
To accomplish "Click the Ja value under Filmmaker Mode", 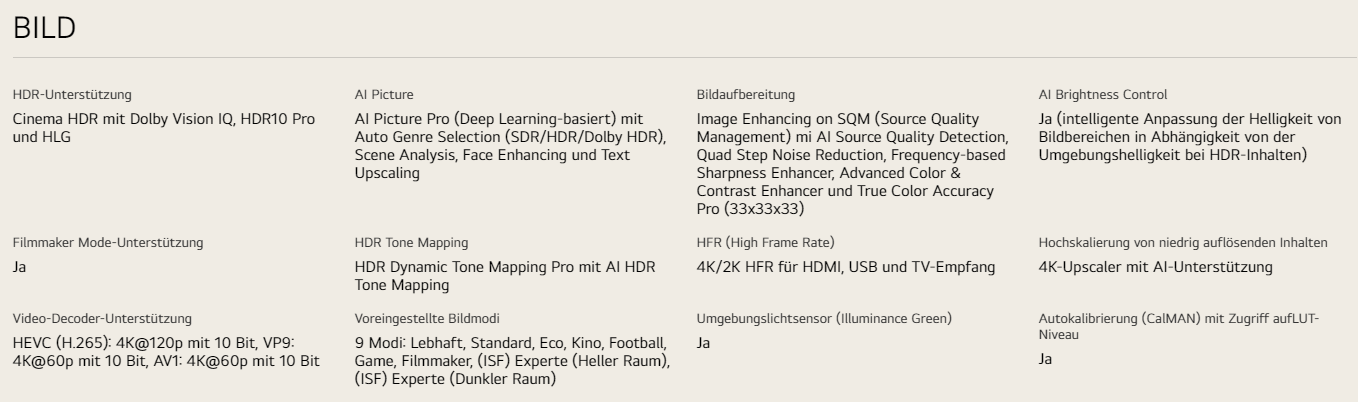I will pos(18,267).
